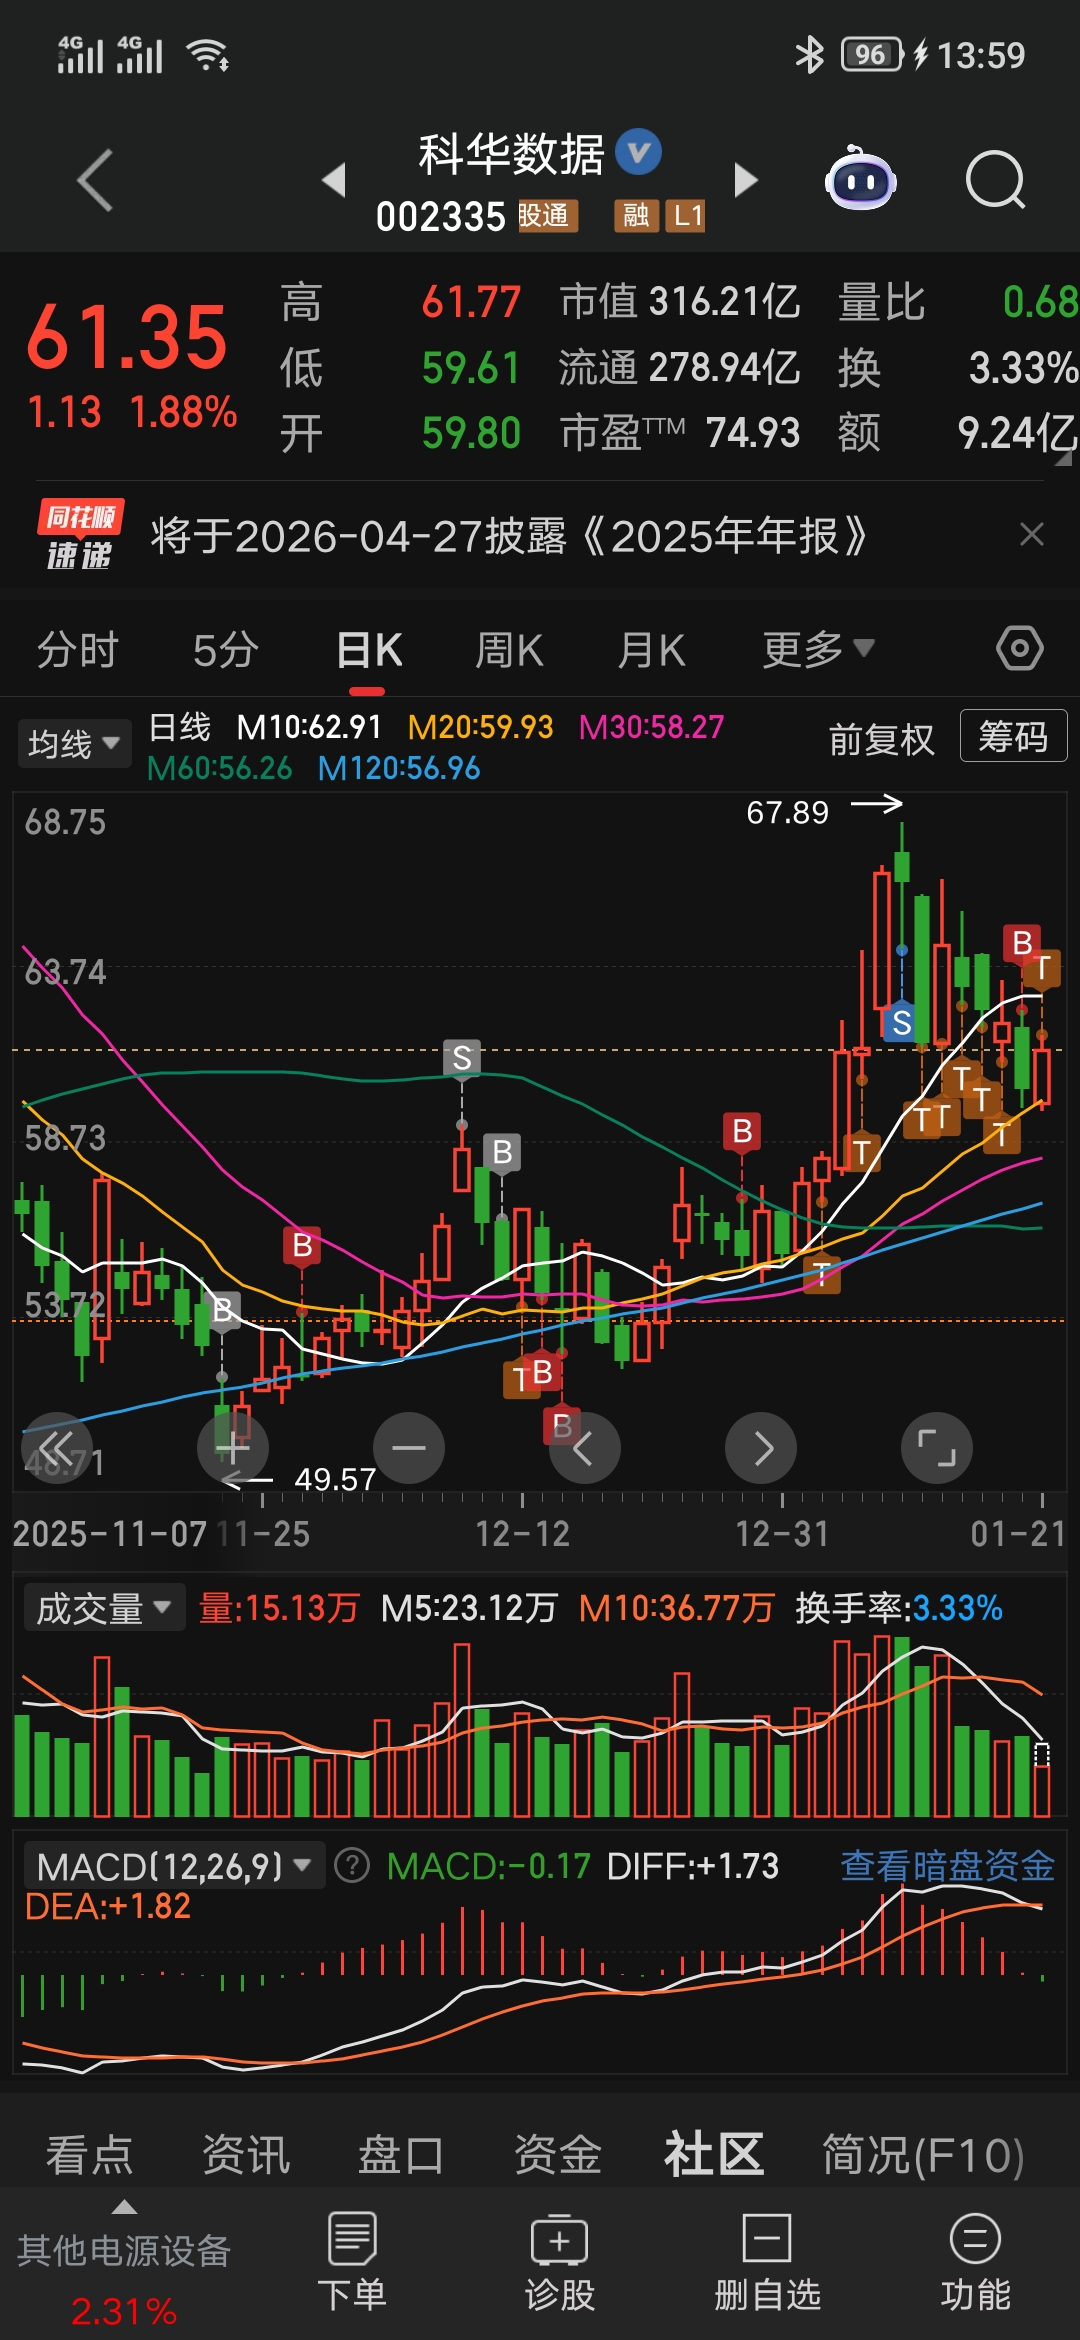Go to previous stock with left triangle

(x=334, y=180)
